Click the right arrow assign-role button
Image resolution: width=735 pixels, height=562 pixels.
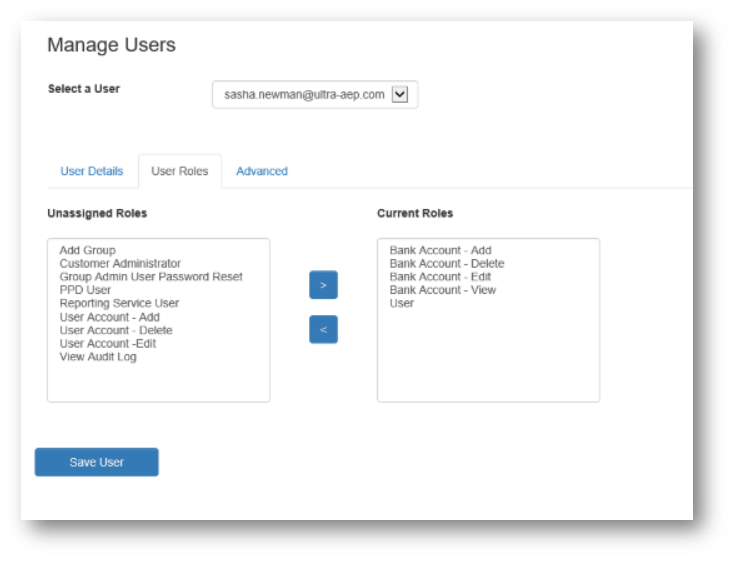click(x=323, y=285)
